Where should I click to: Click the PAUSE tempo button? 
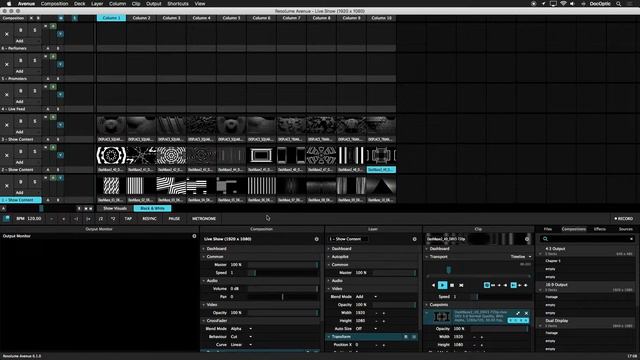(174, 219)
